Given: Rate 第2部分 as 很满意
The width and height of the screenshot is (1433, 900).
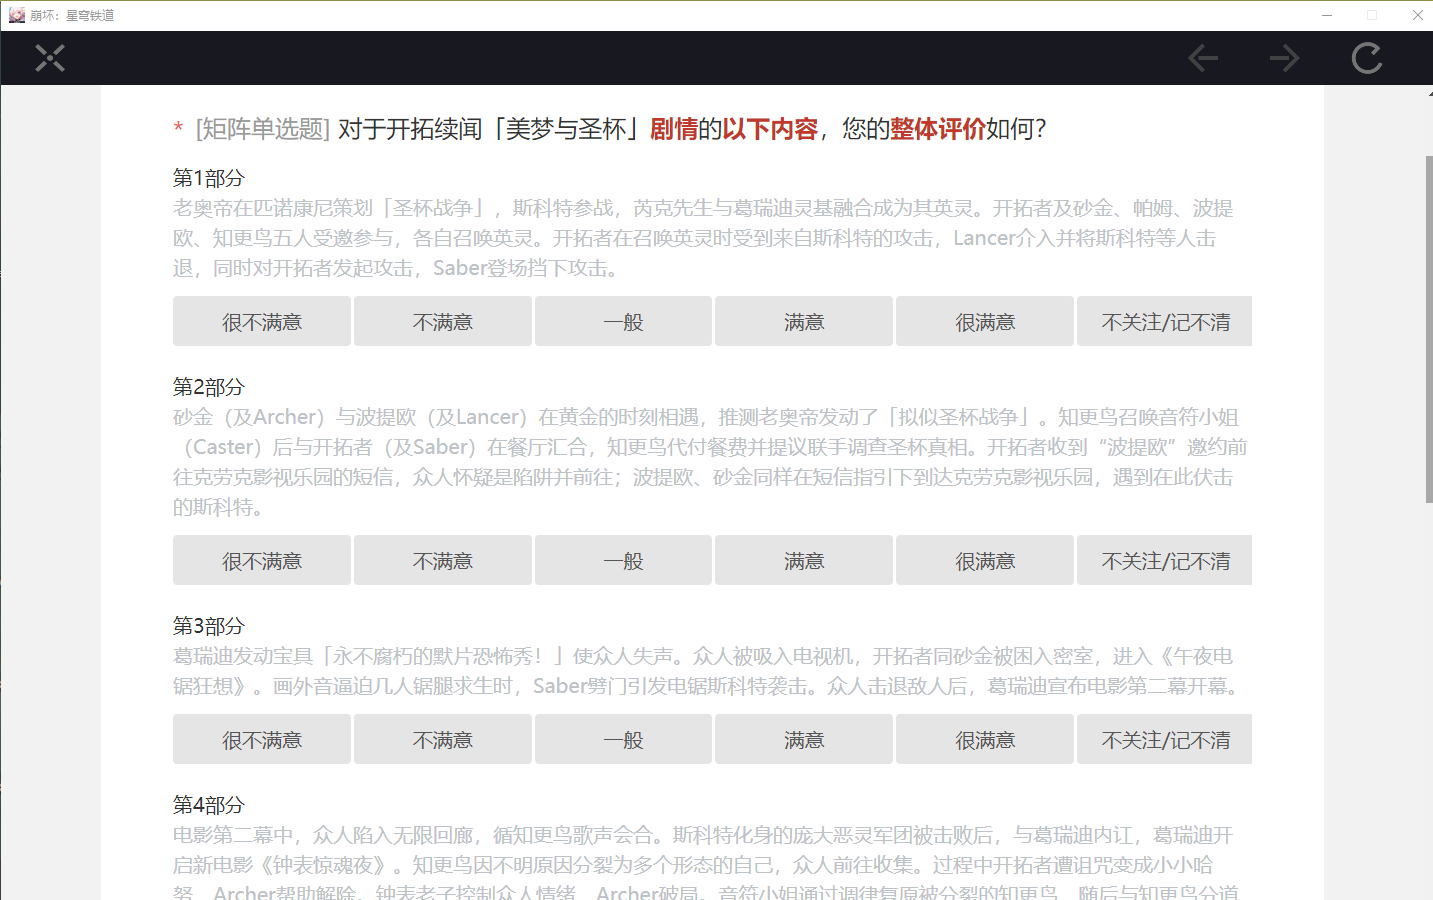Looking at the screenshot, I should [985, 561].
